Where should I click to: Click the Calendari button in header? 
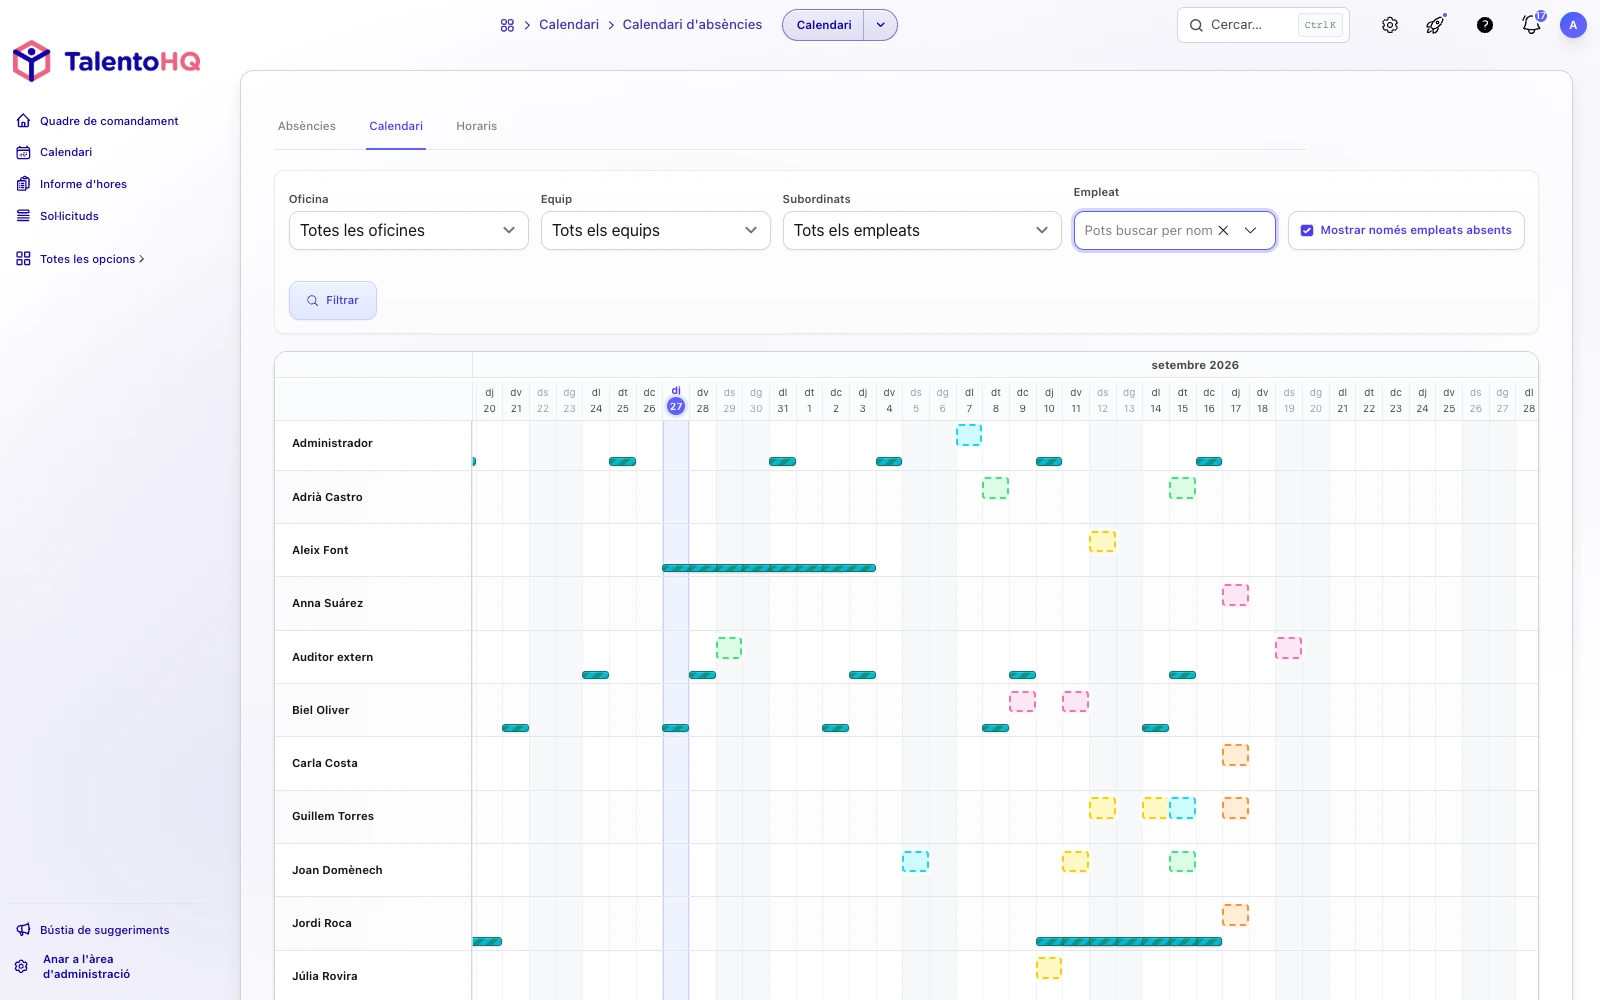pos(824,25)
